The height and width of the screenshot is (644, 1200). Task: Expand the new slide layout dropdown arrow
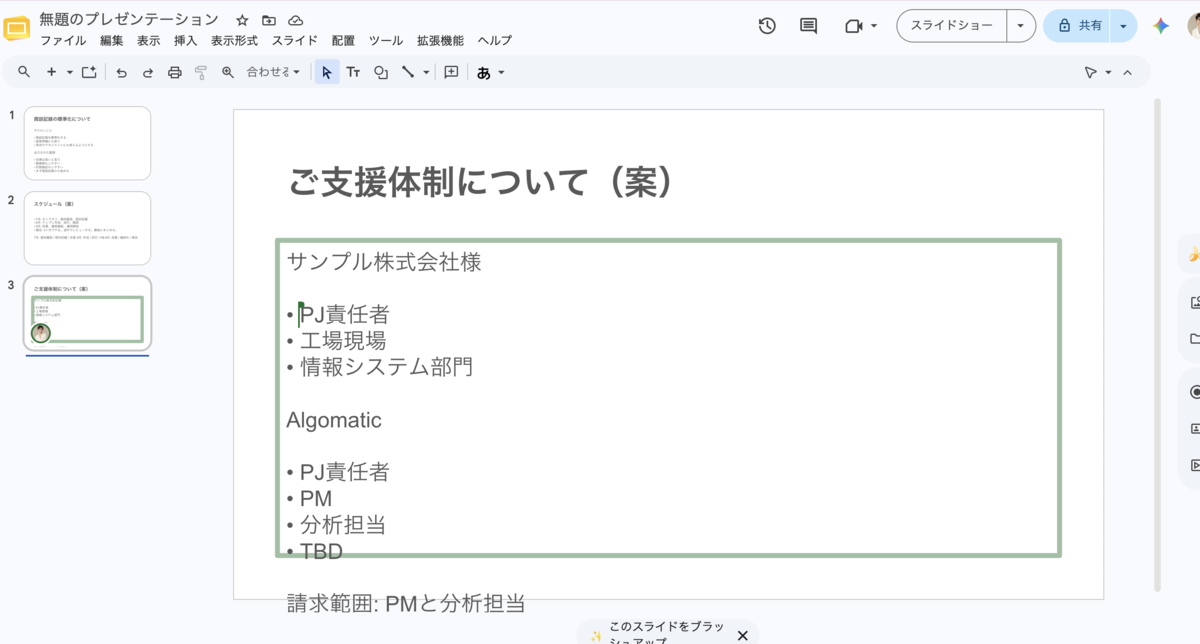[69, 72]
